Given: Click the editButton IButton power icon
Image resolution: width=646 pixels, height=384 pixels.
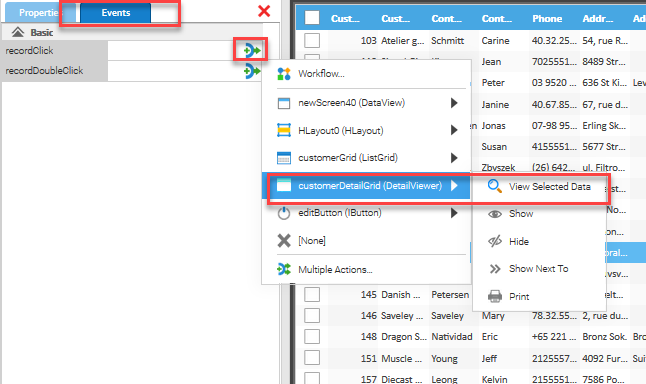Looking at the screenshot, I should coord(284,213).
